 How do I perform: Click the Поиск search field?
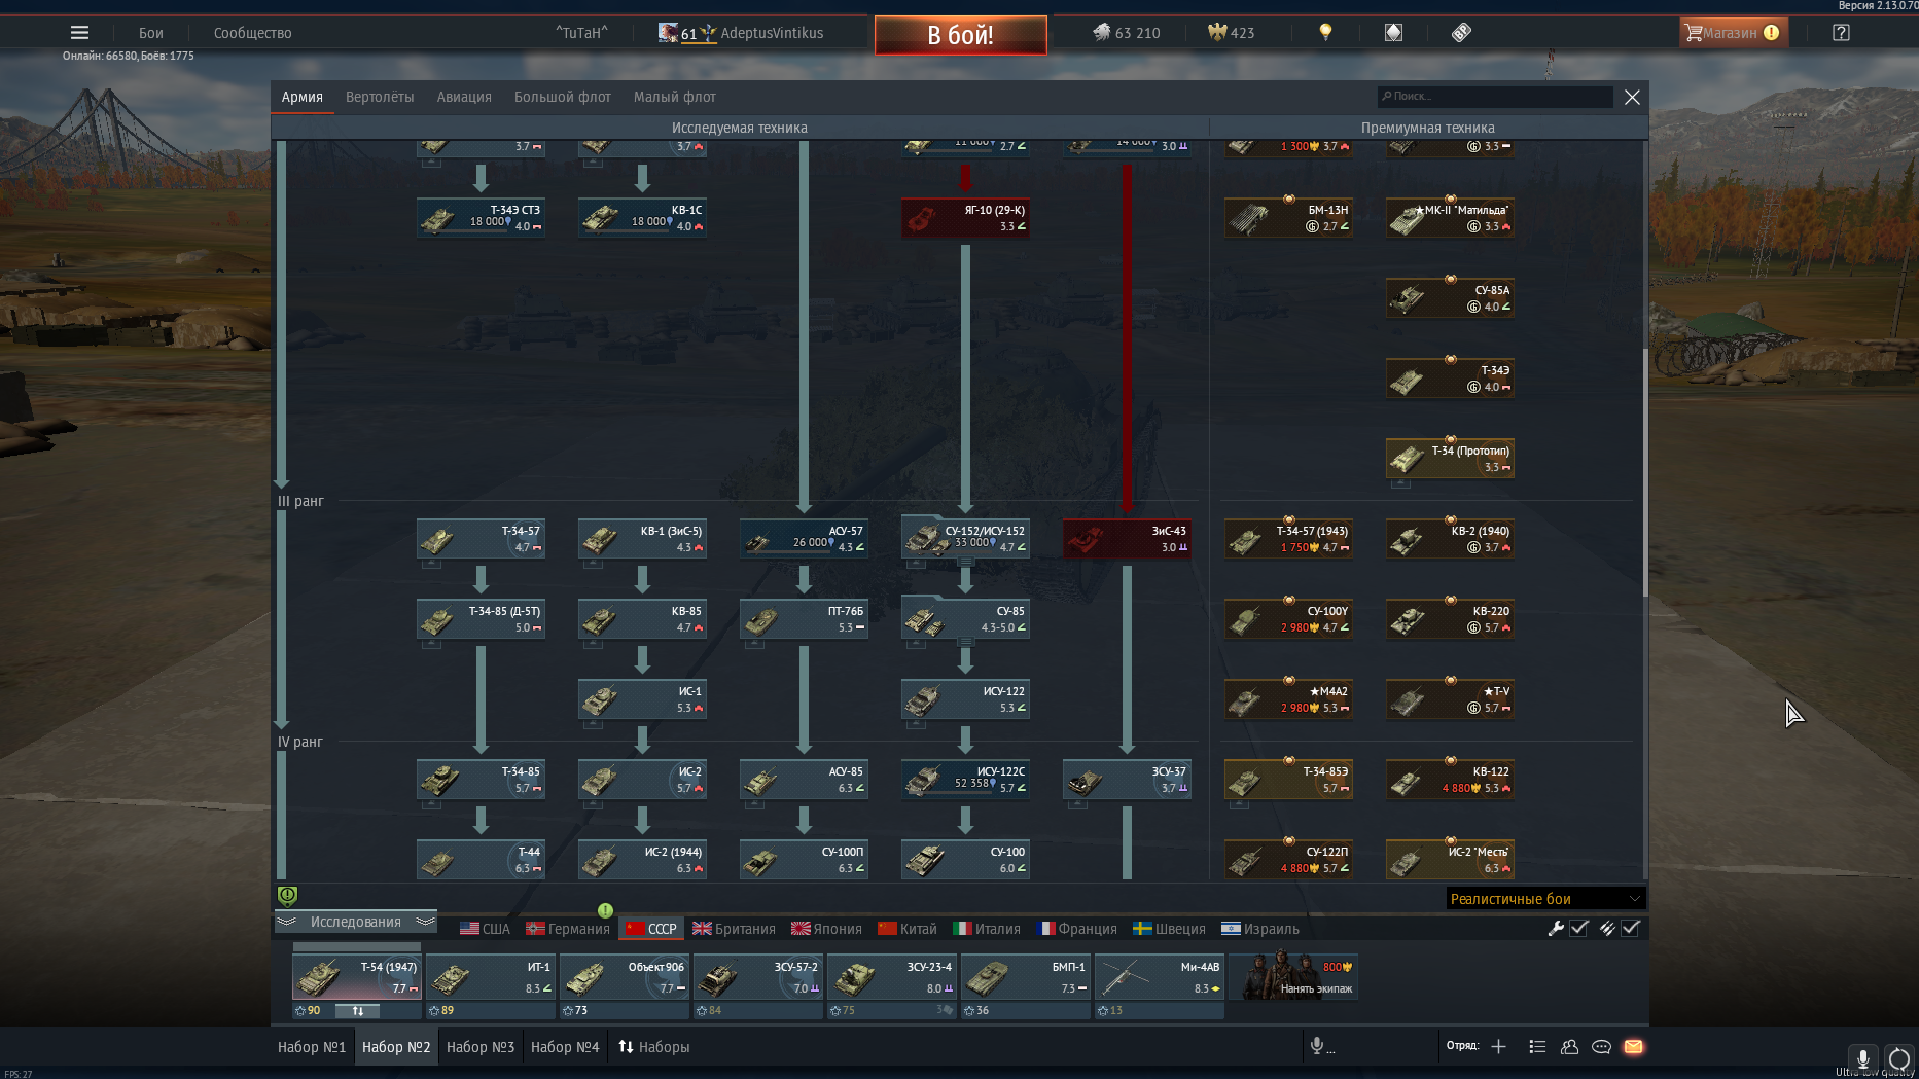(1495, 97)
